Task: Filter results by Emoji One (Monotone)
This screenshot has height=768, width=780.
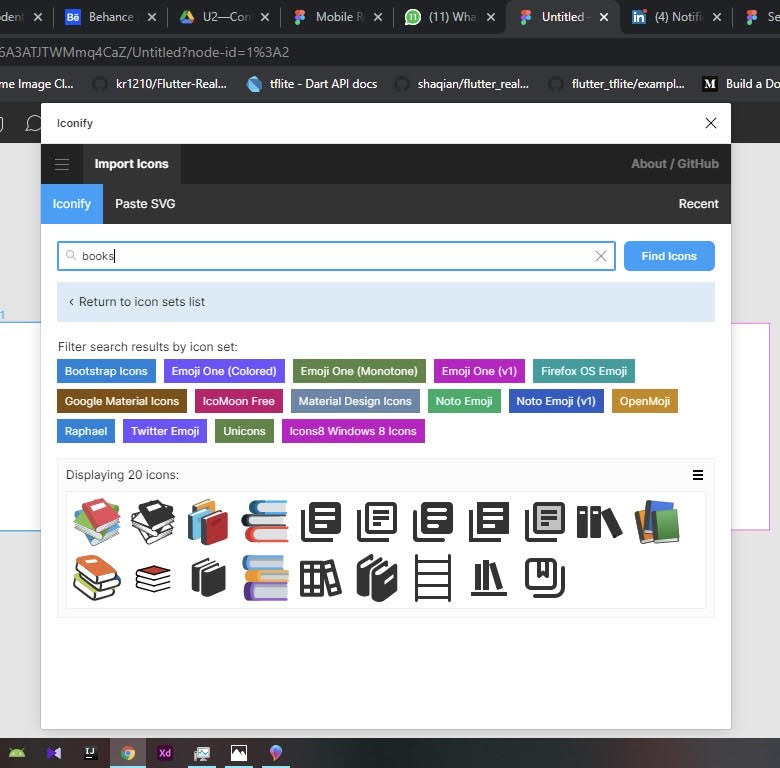Action: pyautogui.click(x=359, y=371)
